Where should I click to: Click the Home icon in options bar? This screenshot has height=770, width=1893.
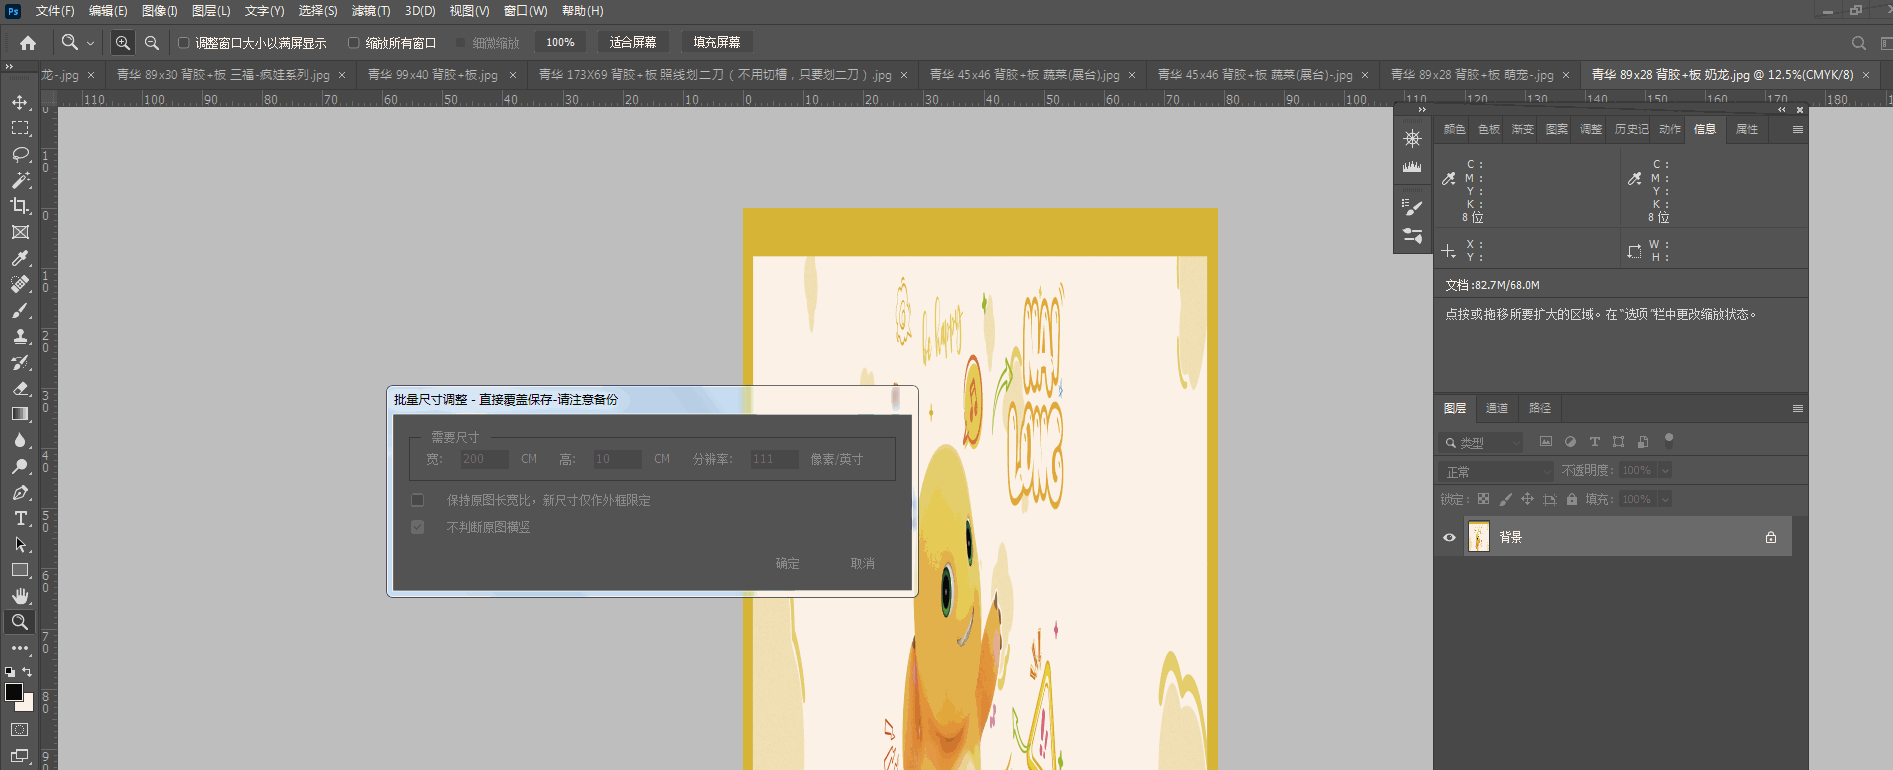pos(28,43)
